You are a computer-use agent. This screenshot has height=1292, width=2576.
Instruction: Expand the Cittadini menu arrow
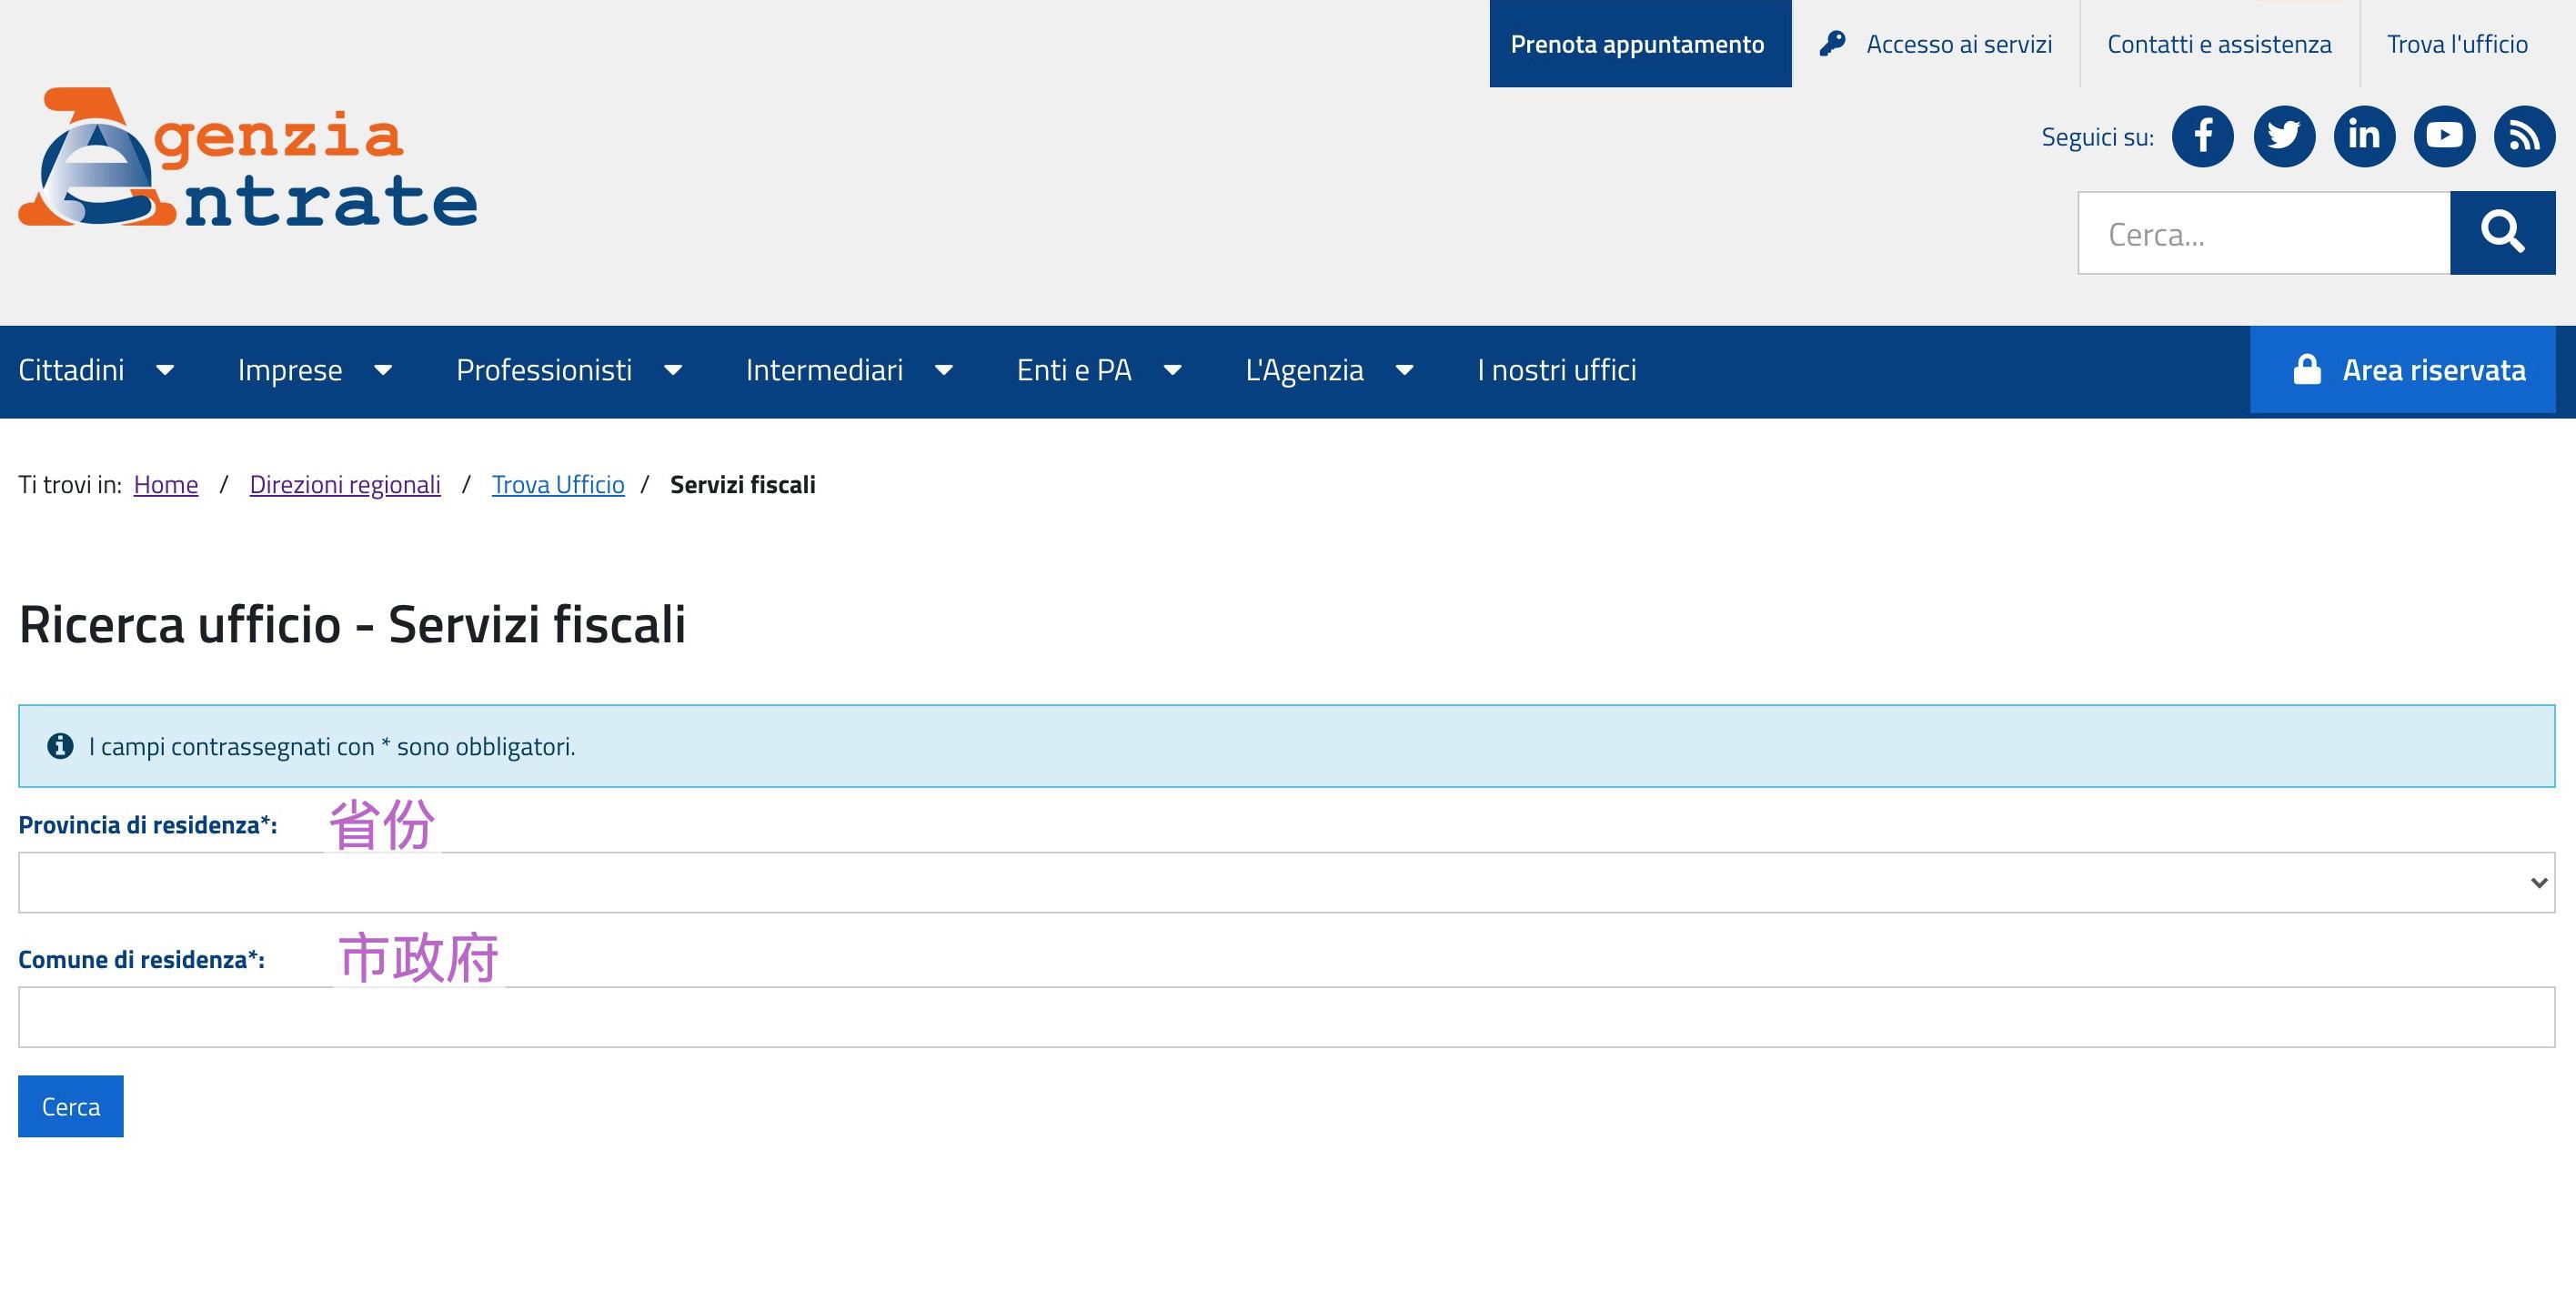(x=165, y=370)
